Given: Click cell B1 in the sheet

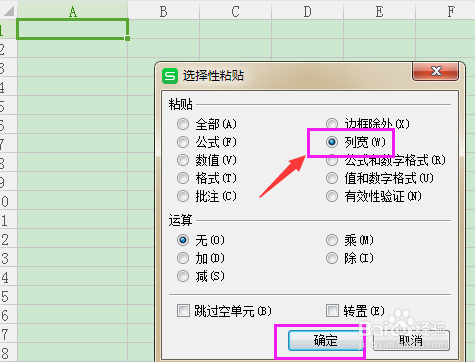Looking at the screenshot, I should 164,29.
